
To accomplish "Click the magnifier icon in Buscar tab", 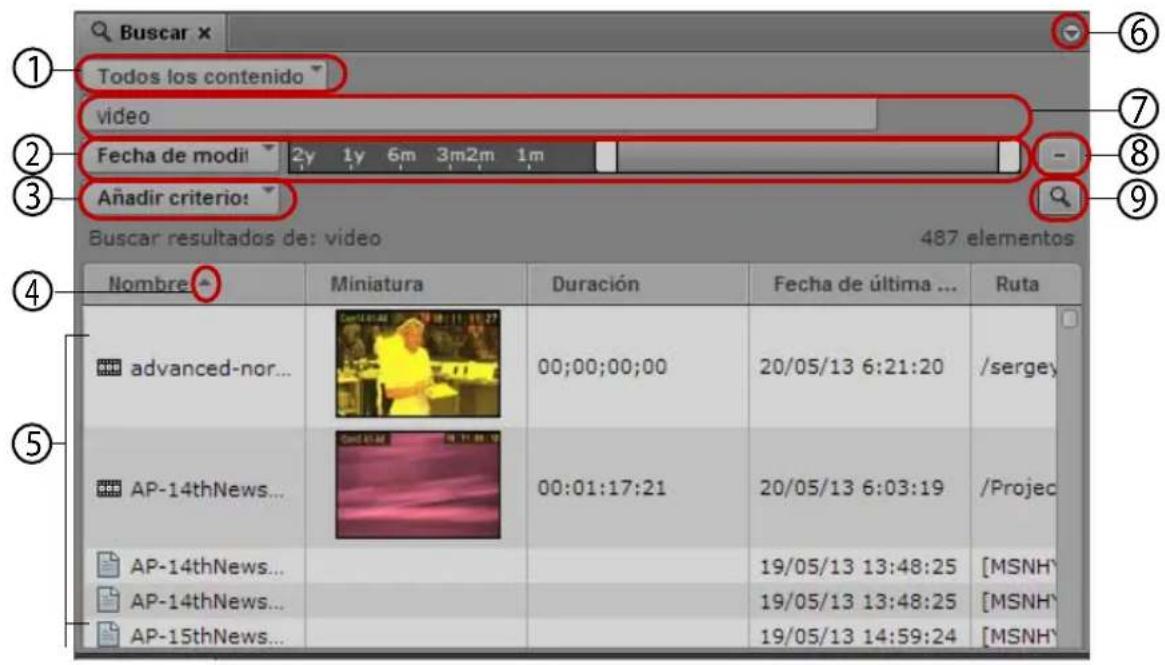I will 100,32.
